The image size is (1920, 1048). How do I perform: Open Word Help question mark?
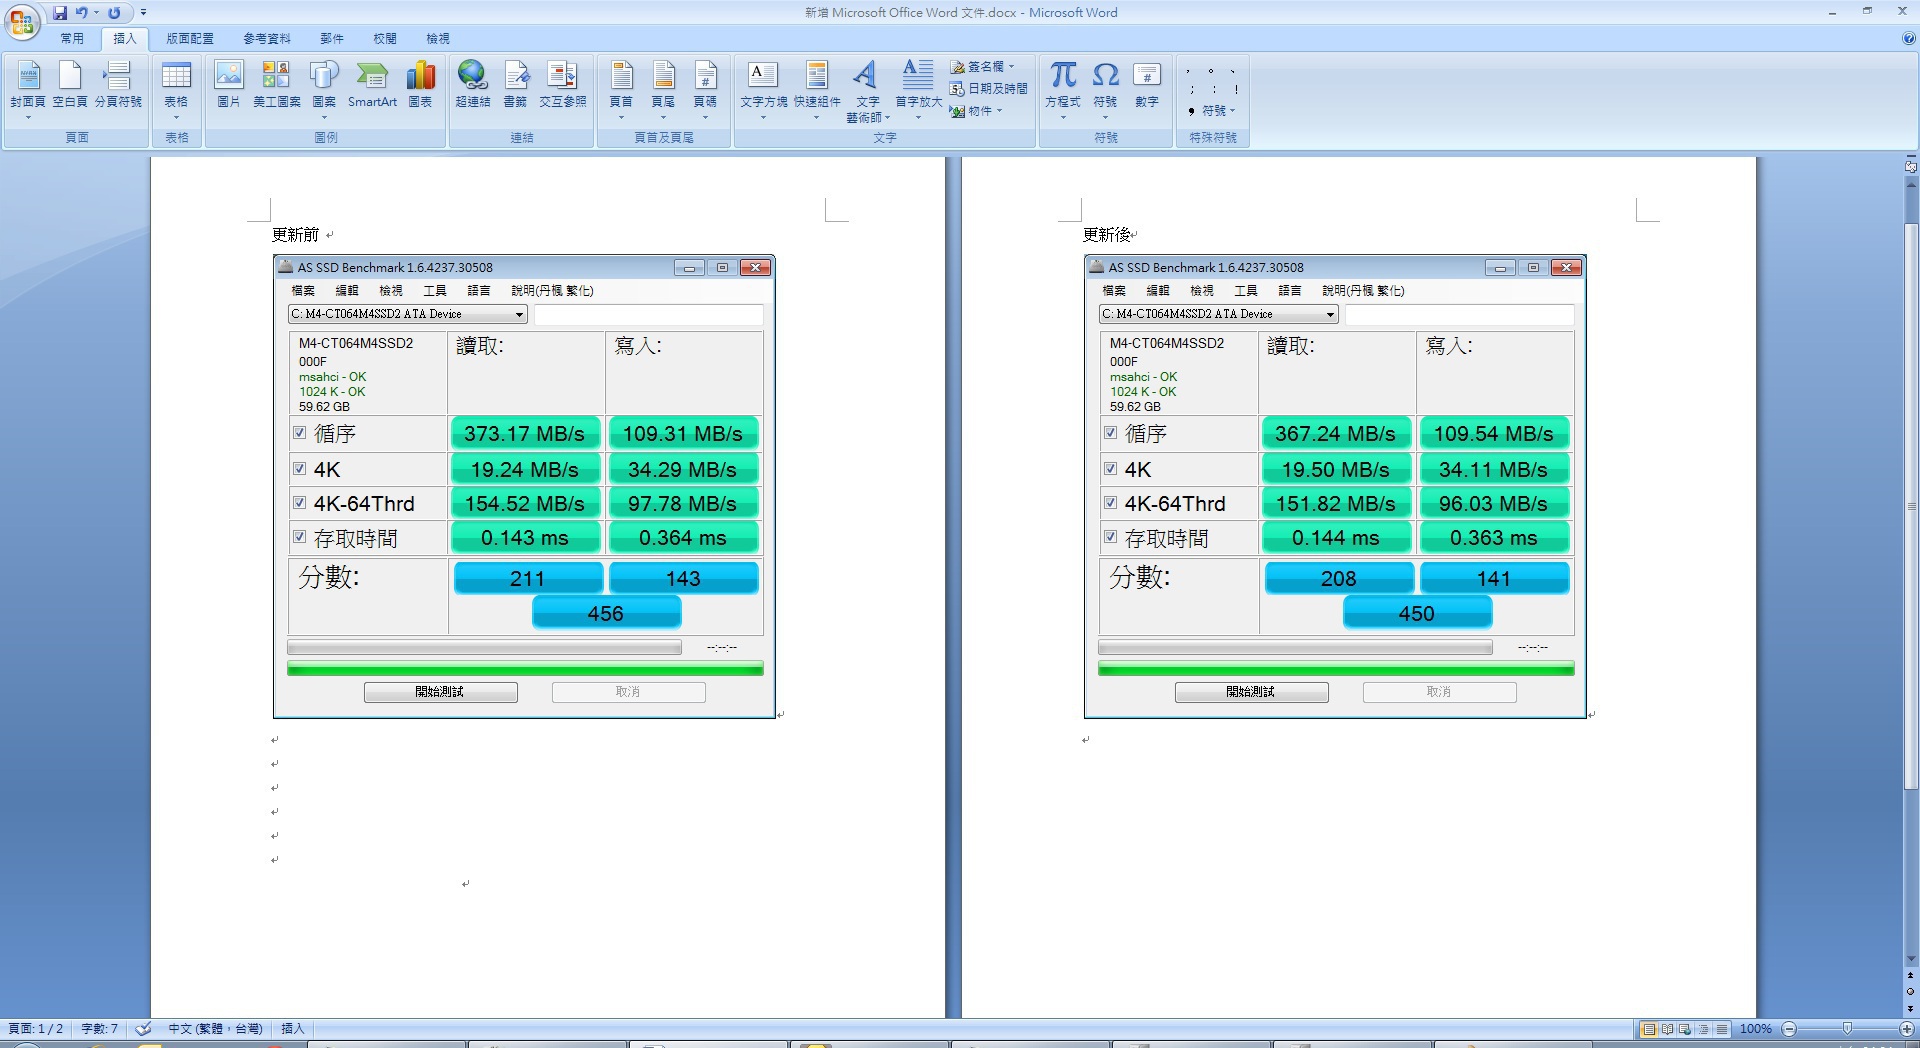click(x=1908, y=38)
